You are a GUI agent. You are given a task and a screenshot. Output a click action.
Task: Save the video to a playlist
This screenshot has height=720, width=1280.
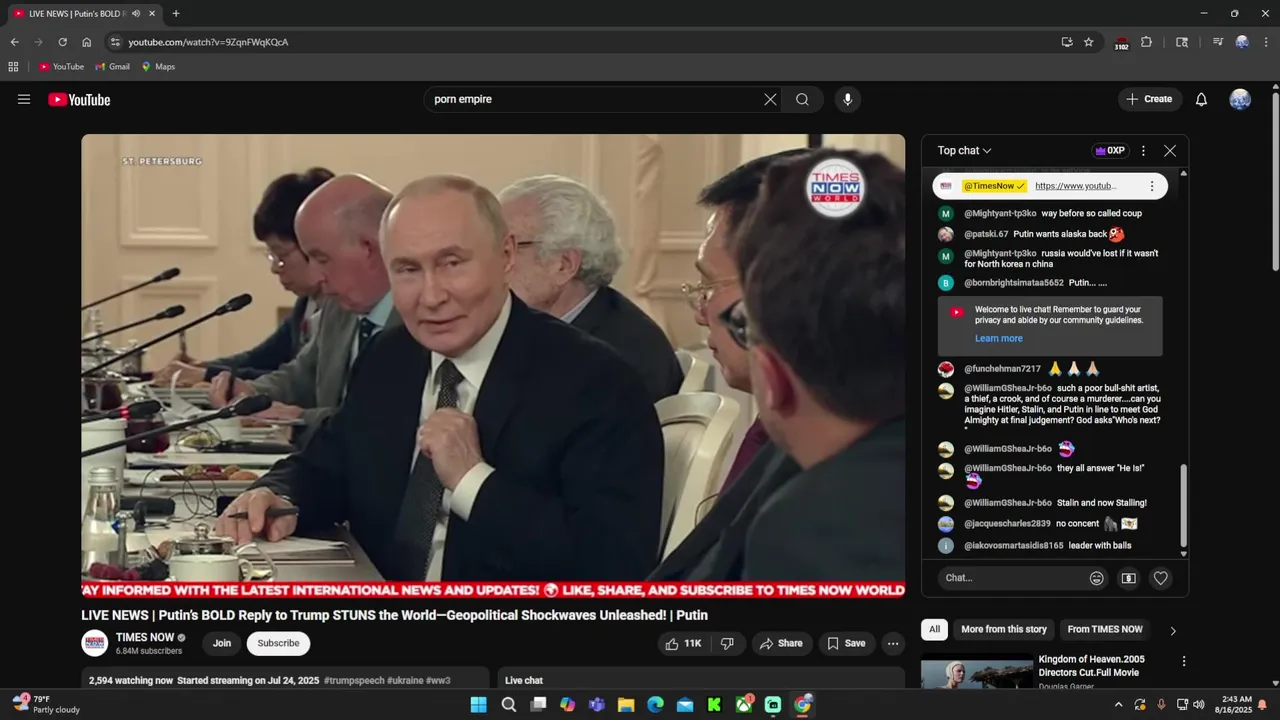tap(846, 643)
